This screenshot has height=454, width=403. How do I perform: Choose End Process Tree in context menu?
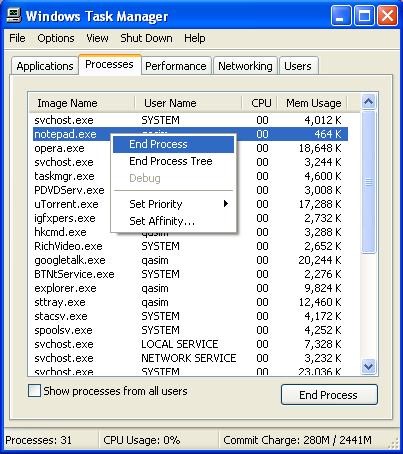click(173, 161)
